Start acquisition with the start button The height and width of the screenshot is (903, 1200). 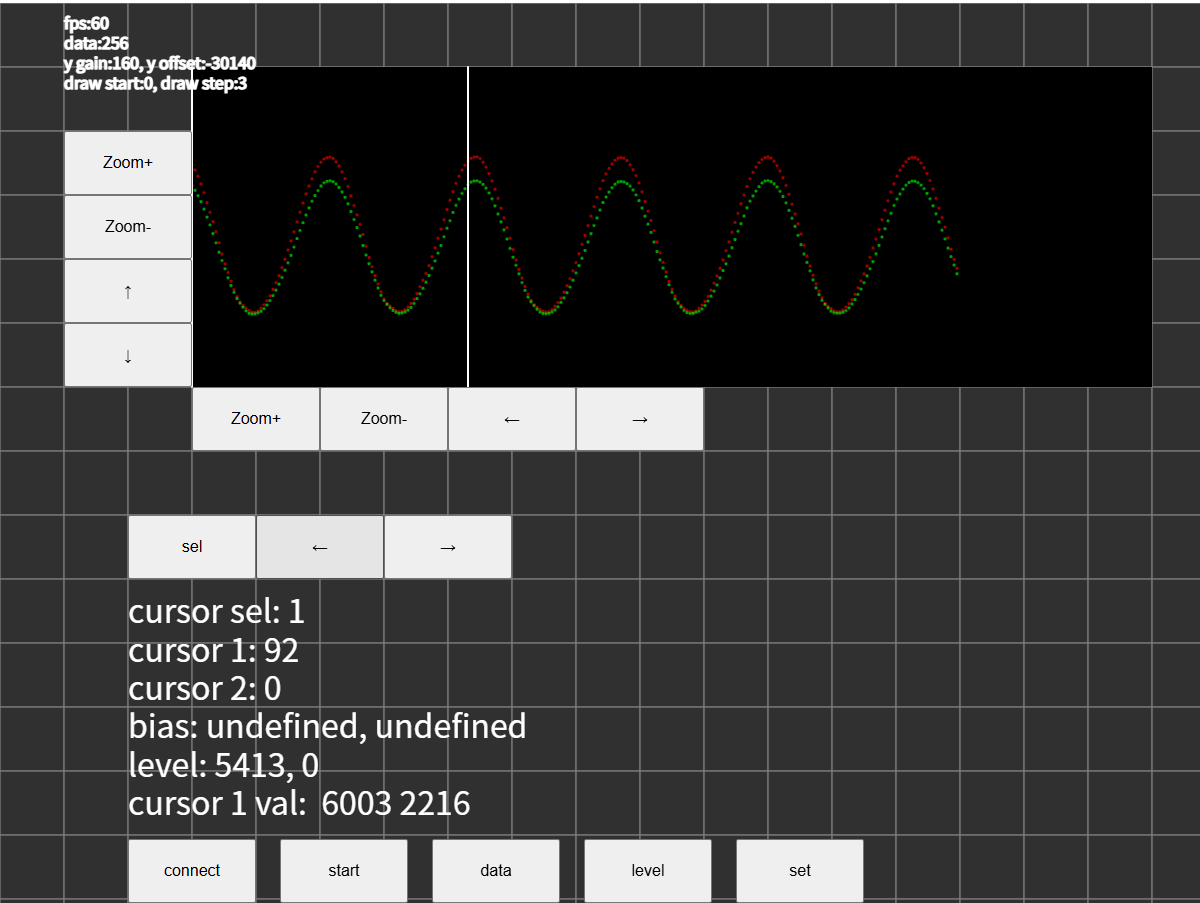[x=344, y=870]
